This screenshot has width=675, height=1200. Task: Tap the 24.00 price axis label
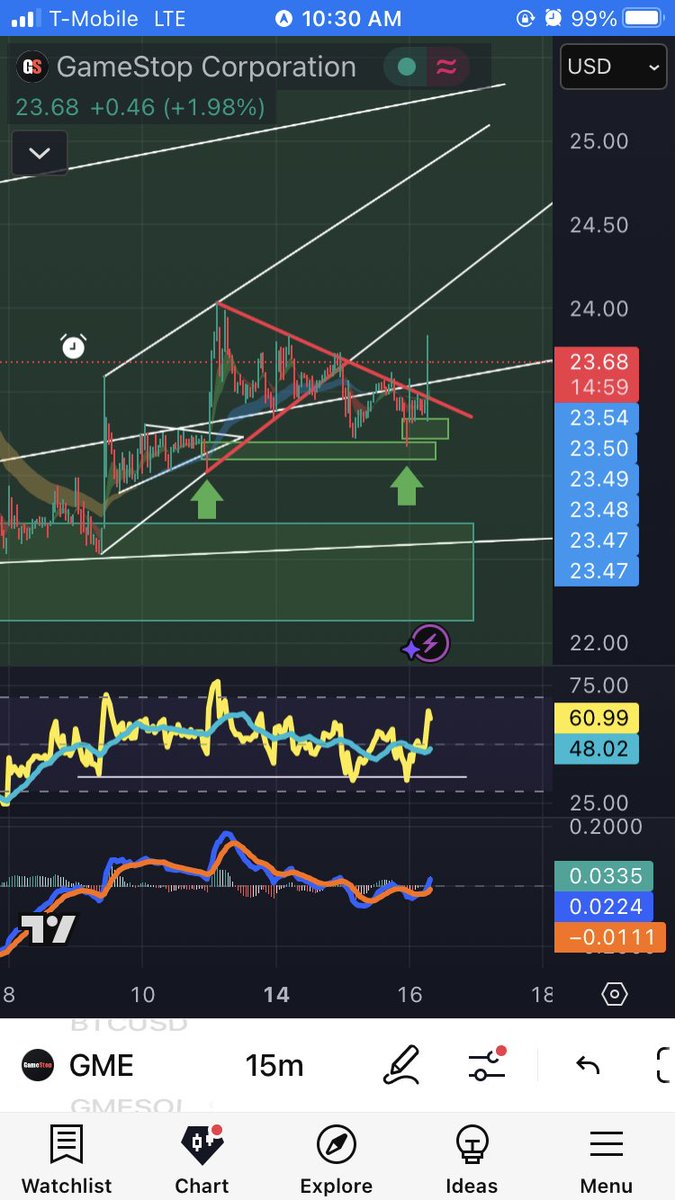click(599, 309)
